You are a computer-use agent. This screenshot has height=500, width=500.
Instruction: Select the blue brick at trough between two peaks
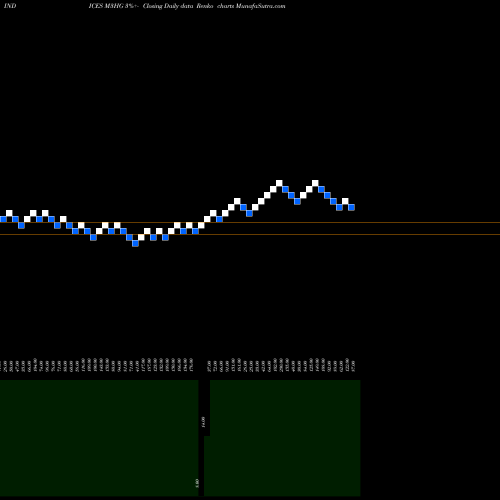point(297,201)
